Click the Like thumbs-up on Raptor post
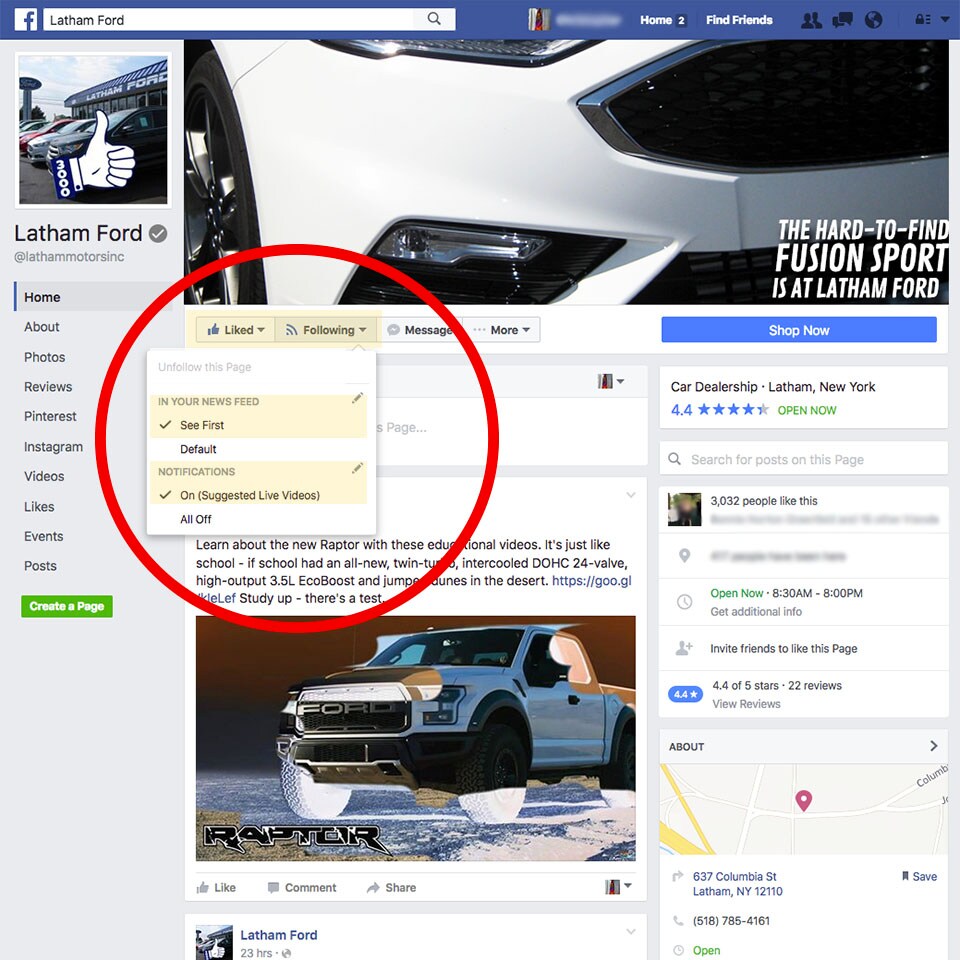 pos(203,887)
